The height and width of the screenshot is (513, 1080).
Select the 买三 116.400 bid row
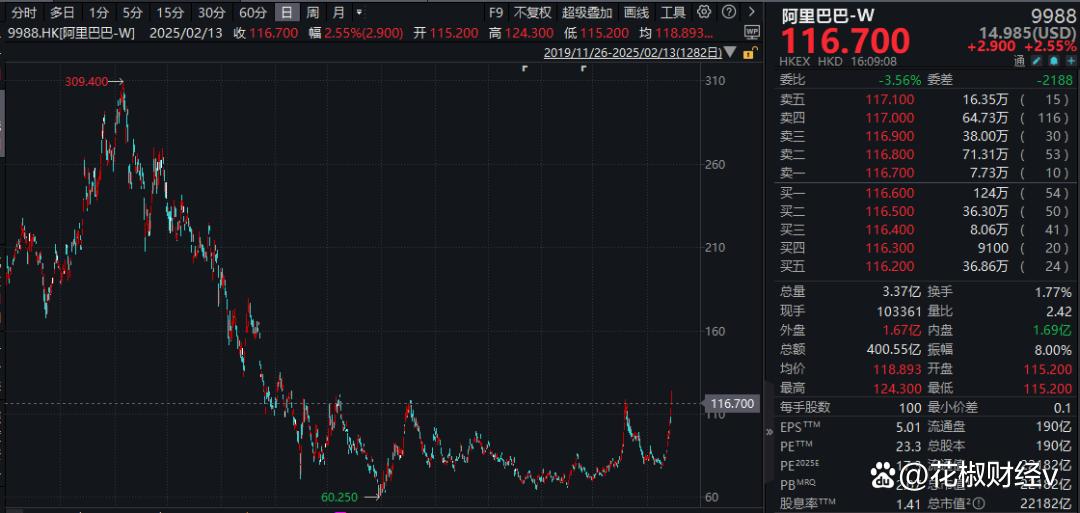pos(926,230)
